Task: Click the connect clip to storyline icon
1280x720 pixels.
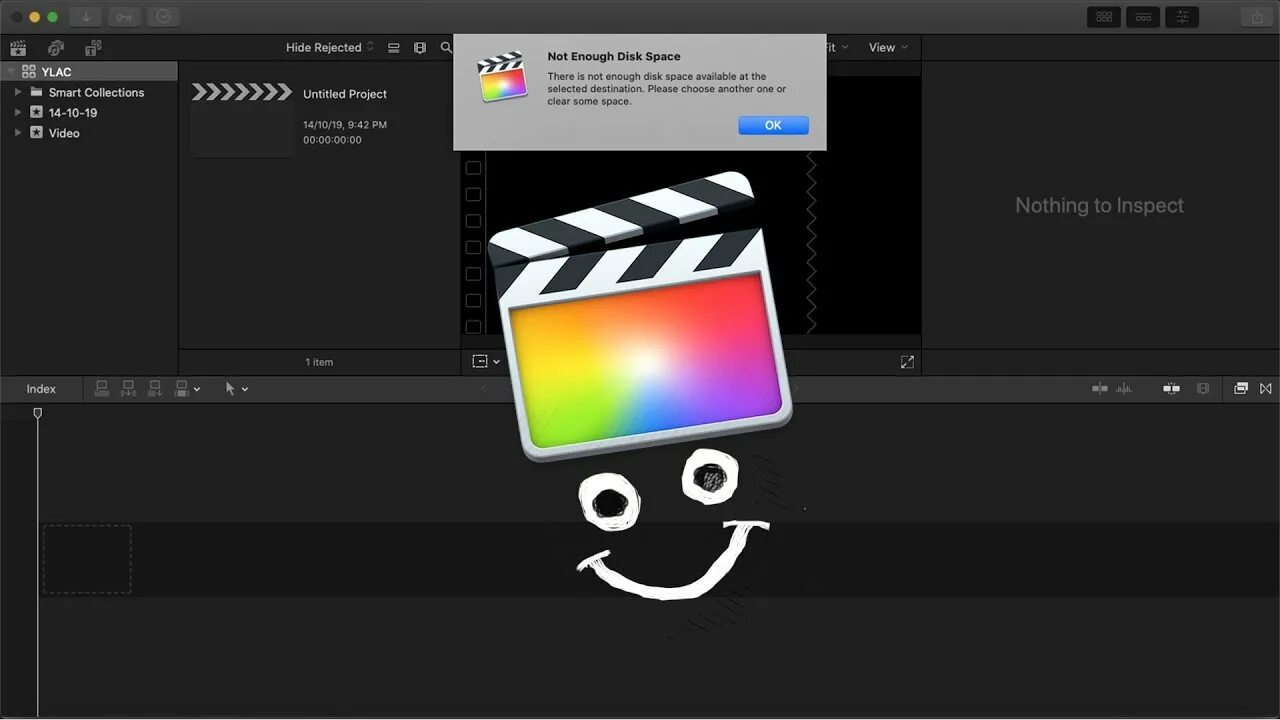Action: pyautogui.click(x=102, y=389)
